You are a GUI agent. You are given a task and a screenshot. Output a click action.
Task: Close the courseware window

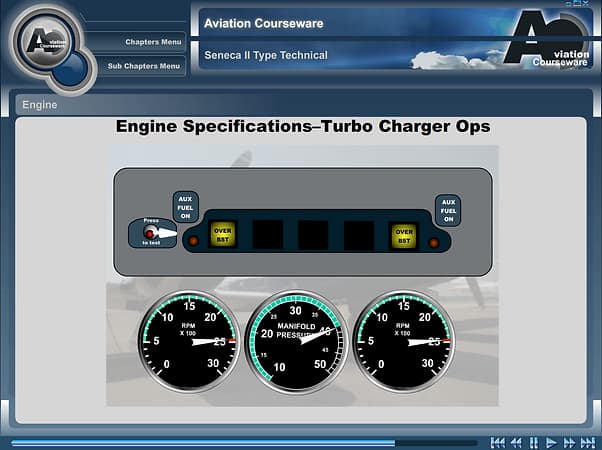[586, 3]
